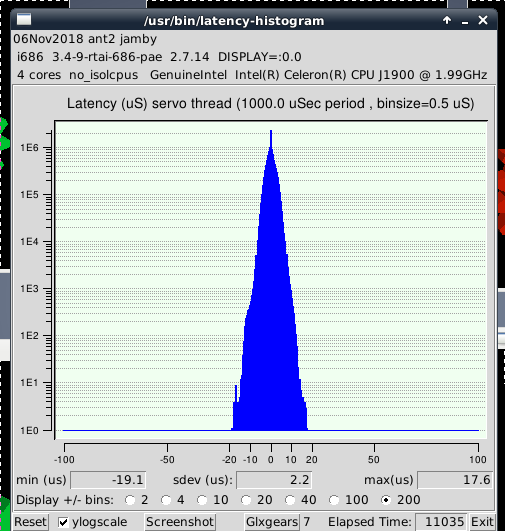Select the 4 bins radio button
505x531 pixels.
(x=166, y=500)
